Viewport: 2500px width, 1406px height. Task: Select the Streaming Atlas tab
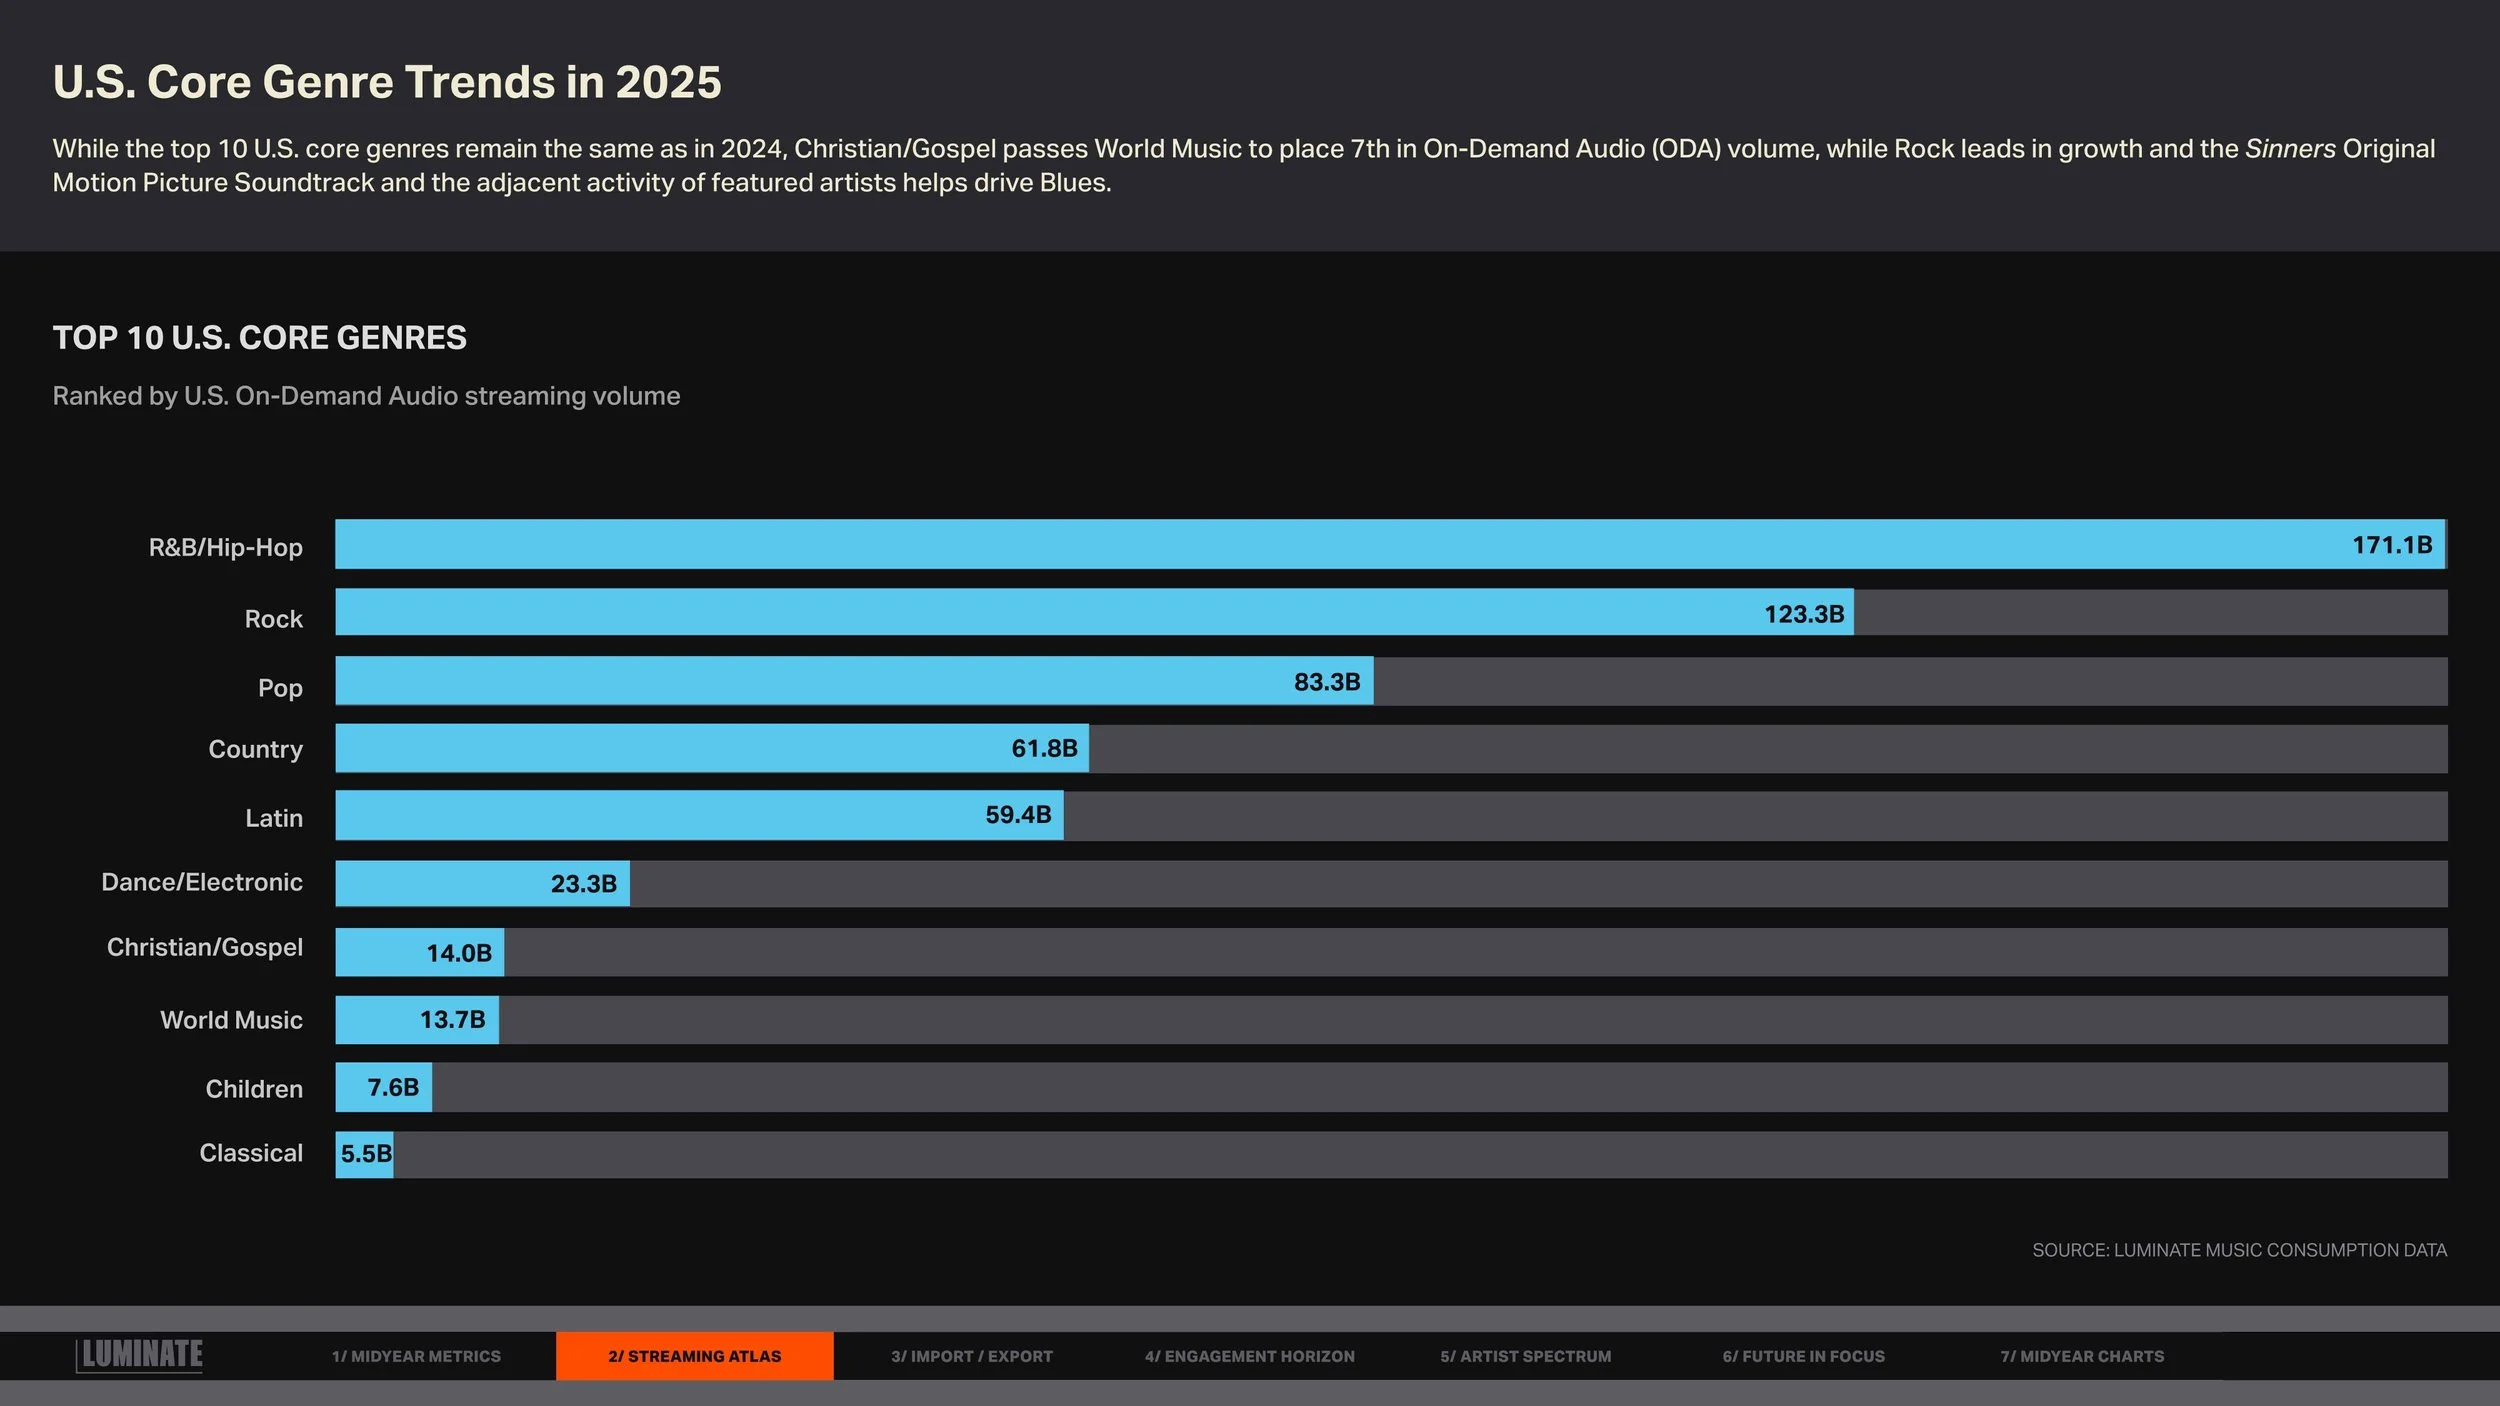coord(694,1356)
